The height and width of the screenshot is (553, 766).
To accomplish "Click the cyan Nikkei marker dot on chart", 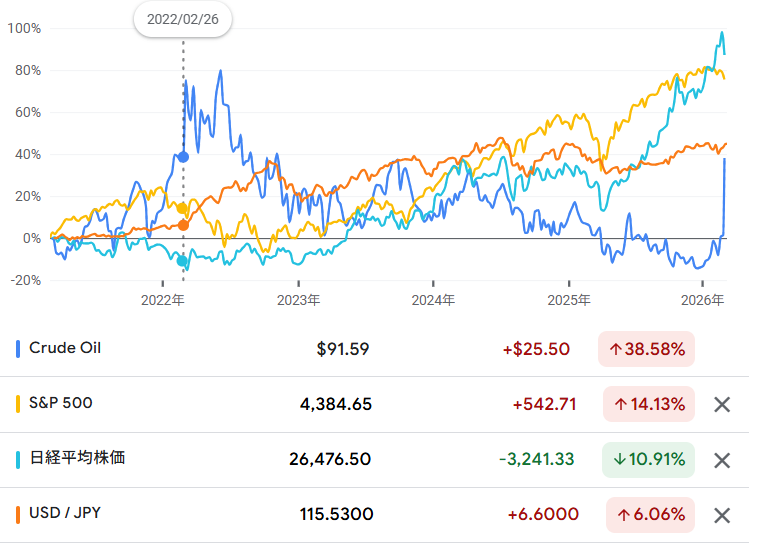I will pos(183,262).
